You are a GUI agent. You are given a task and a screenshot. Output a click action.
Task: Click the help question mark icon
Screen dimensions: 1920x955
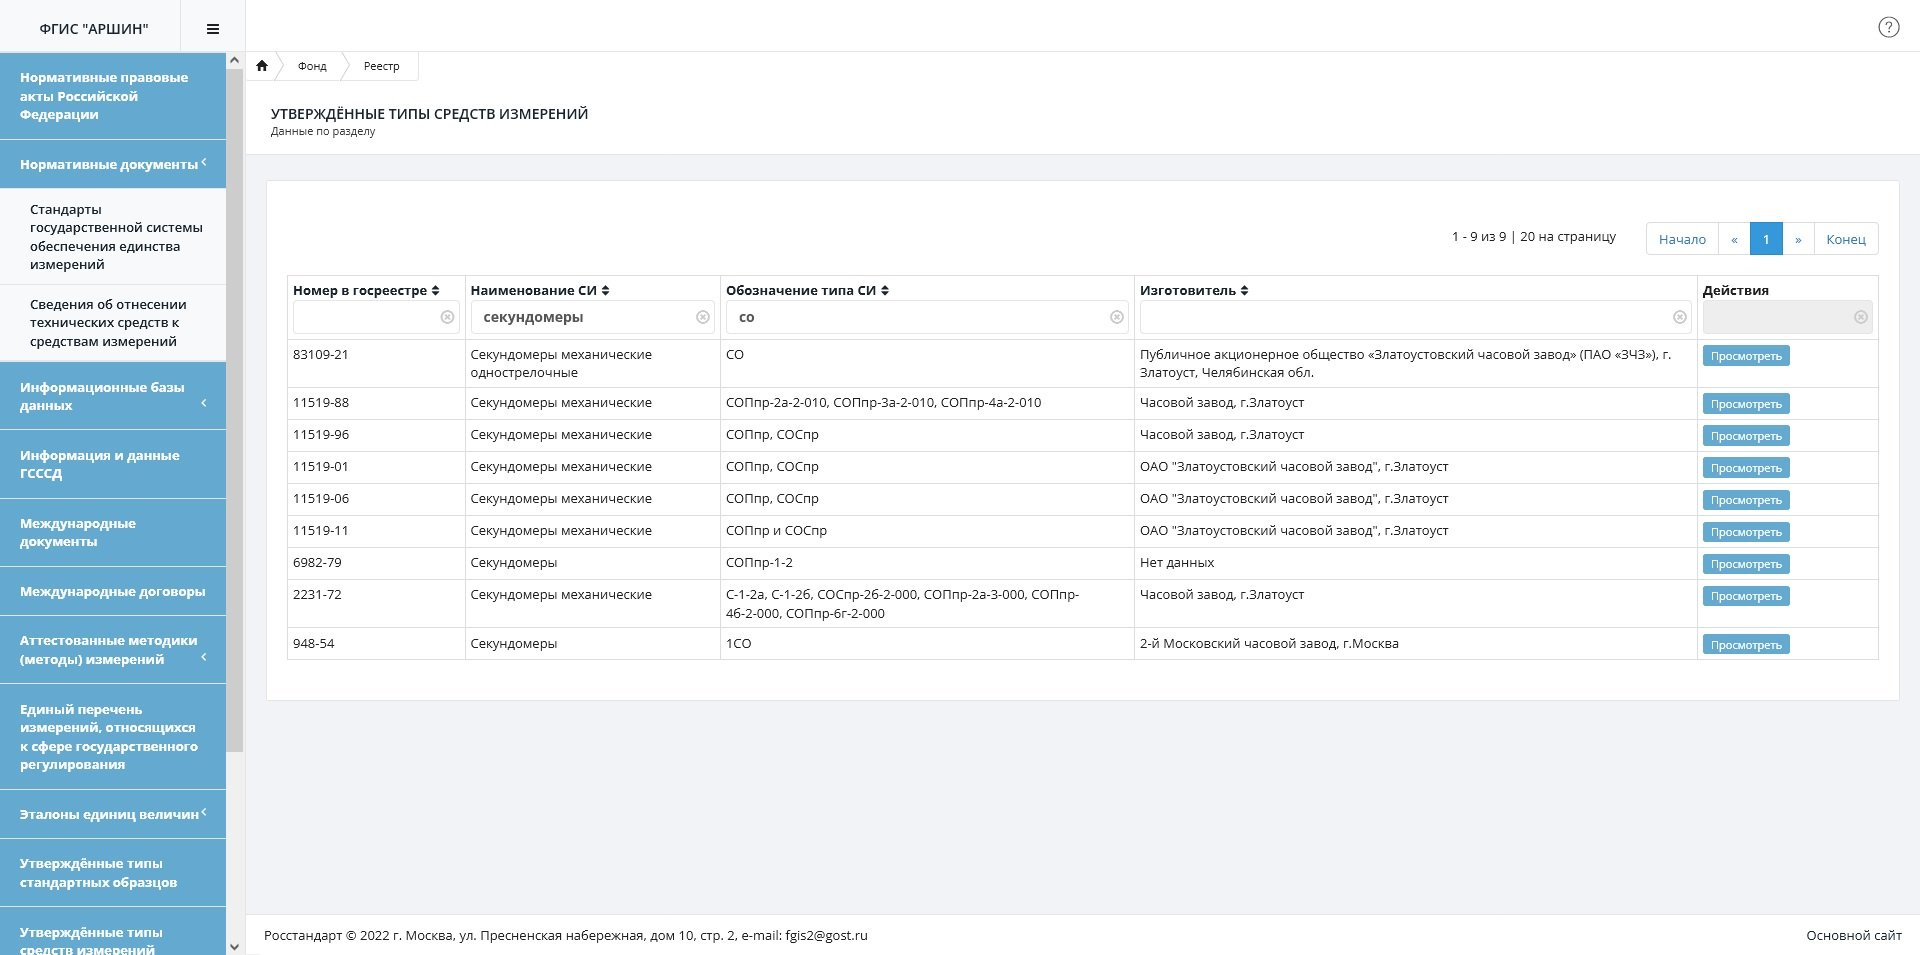[1888, 28]
